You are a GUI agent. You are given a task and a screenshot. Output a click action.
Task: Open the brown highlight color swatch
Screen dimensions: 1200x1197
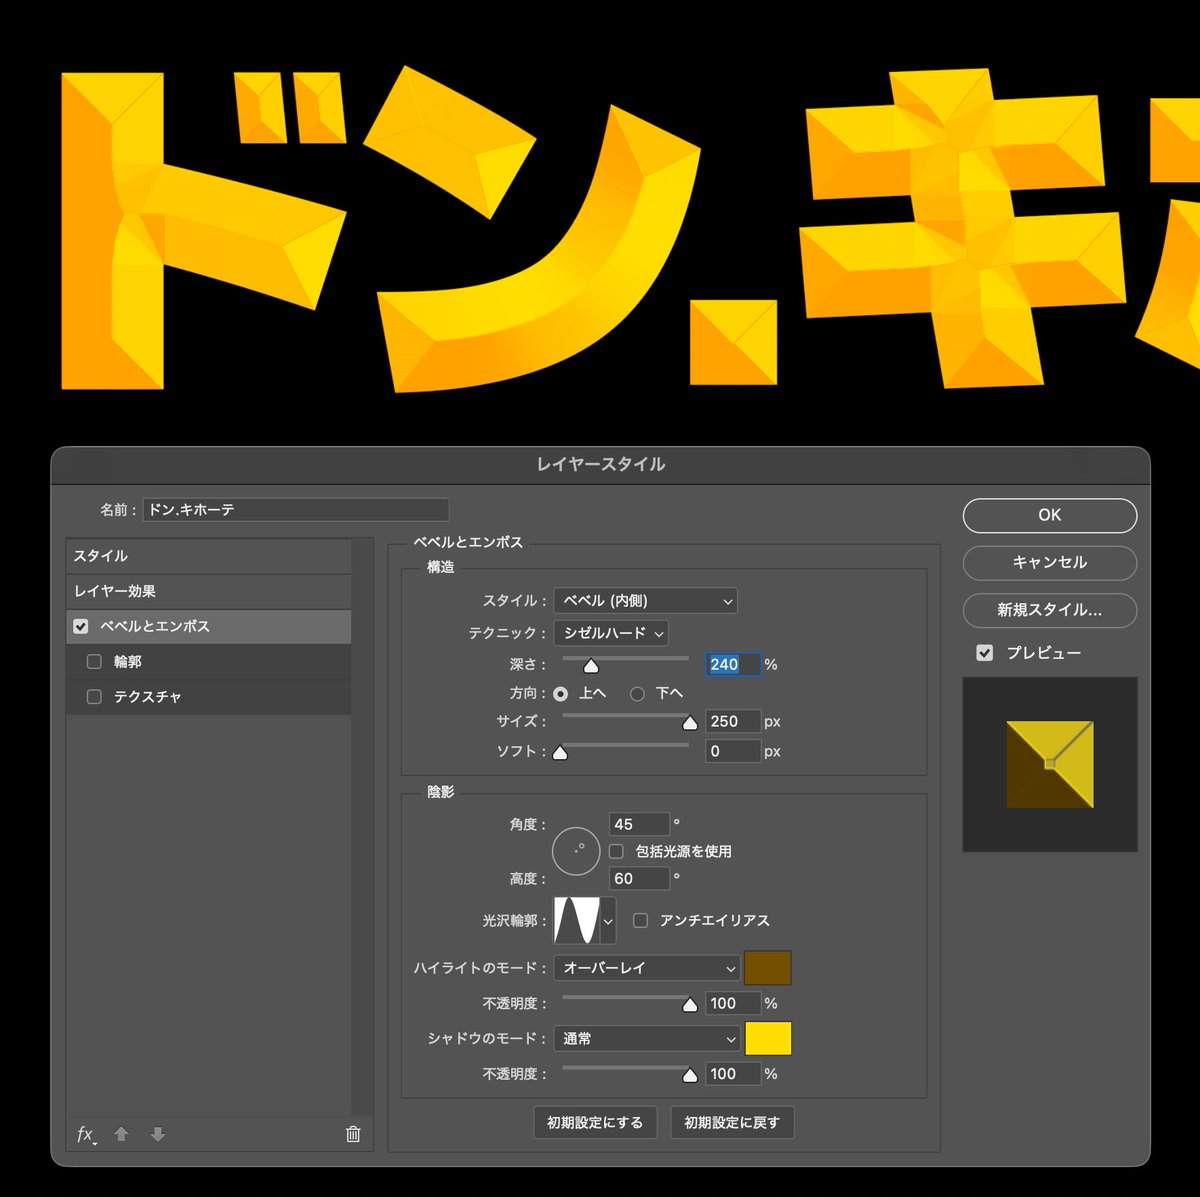(x=768, y=968)
